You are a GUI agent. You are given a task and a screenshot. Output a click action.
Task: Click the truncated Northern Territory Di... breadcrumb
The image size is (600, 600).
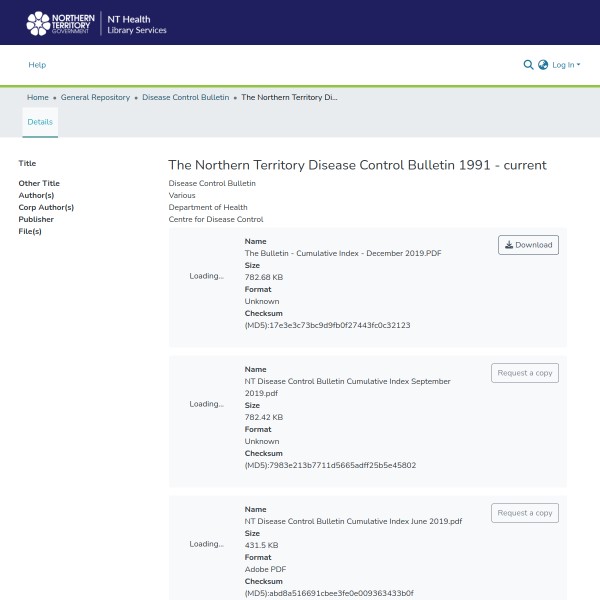(x=289, y=98)
